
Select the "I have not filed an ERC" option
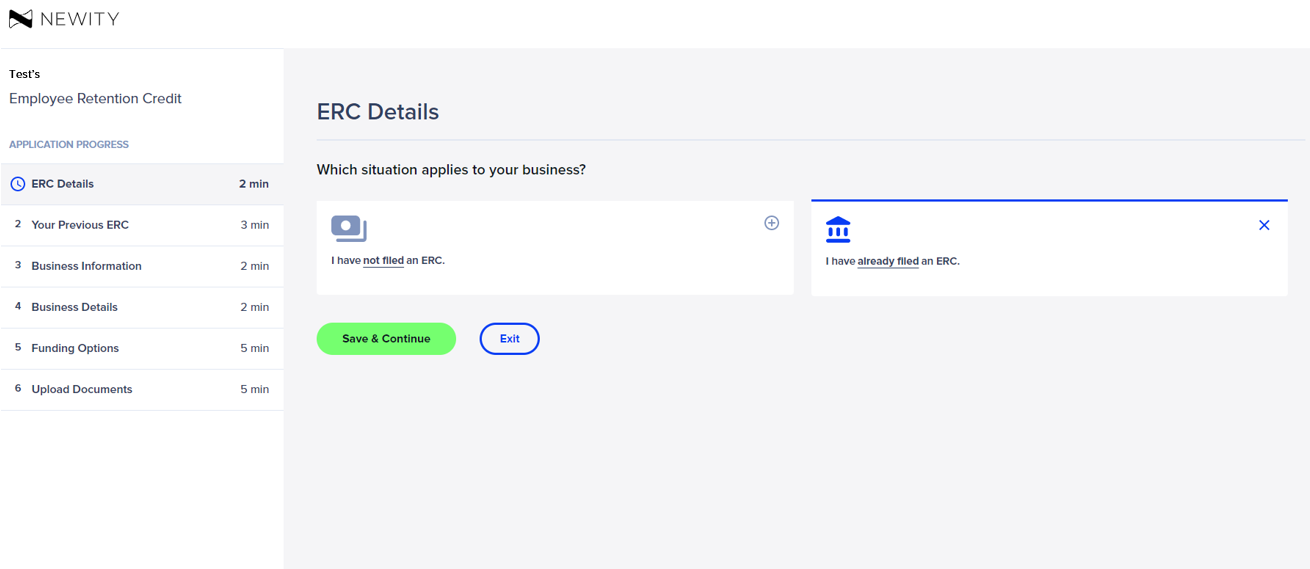(555, 248)
